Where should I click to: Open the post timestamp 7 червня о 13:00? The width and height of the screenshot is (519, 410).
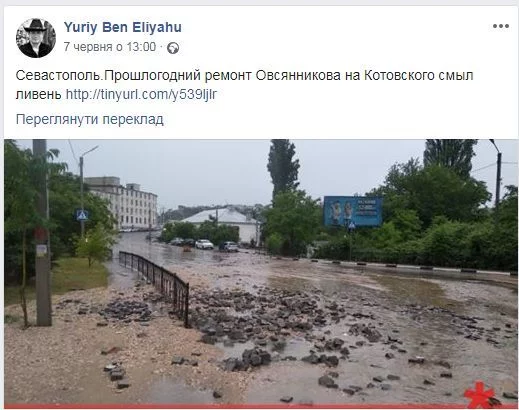click(110, 47)
